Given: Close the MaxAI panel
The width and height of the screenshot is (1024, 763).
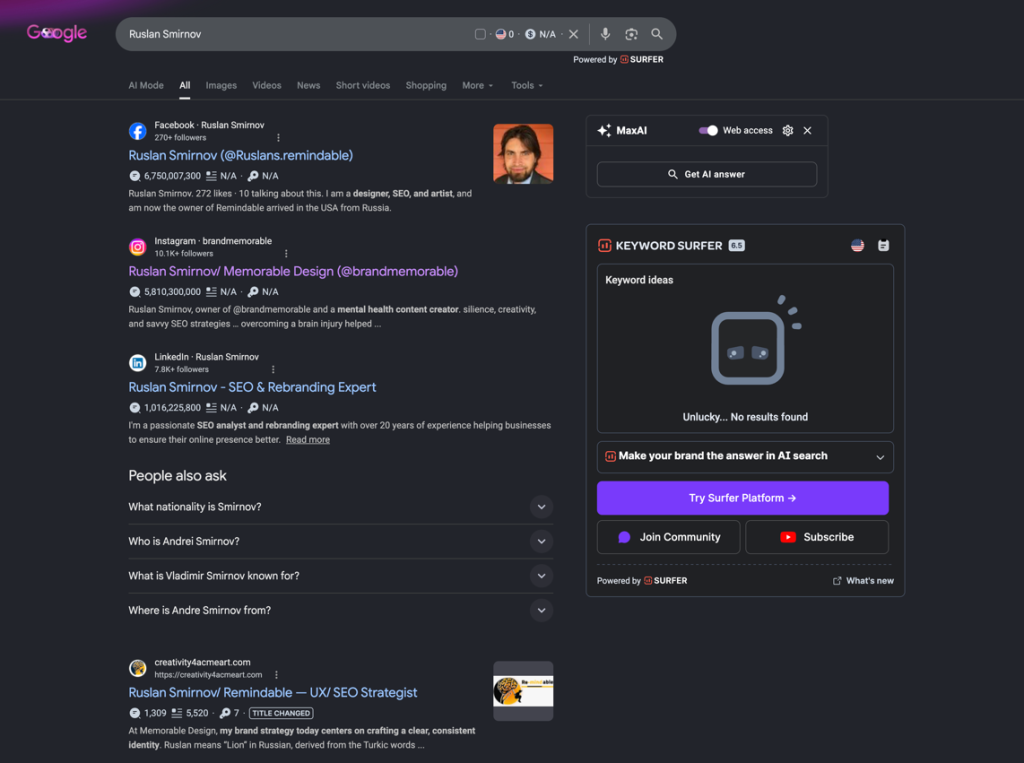Looking at the screenshot, I should [807, 131].
